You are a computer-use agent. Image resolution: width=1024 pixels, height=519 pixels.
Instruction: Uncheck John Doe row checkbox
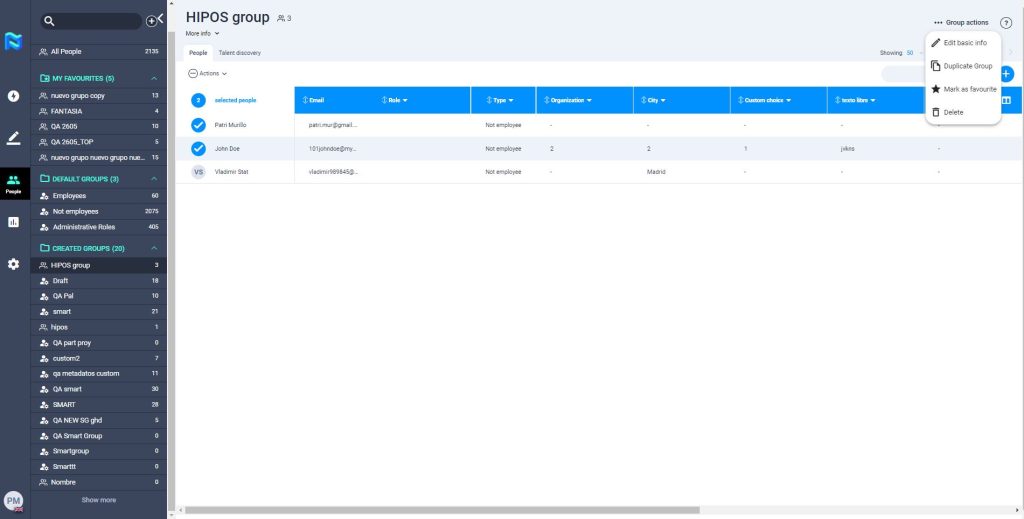tap(198, 149)
